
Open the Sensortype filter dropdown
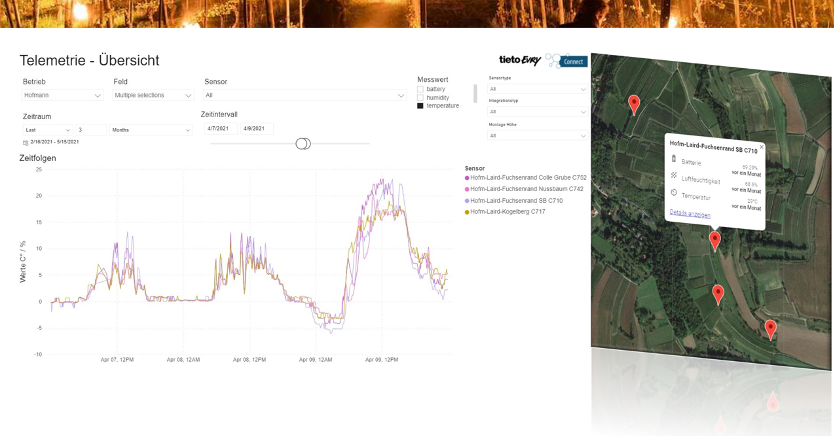[536, 88]
